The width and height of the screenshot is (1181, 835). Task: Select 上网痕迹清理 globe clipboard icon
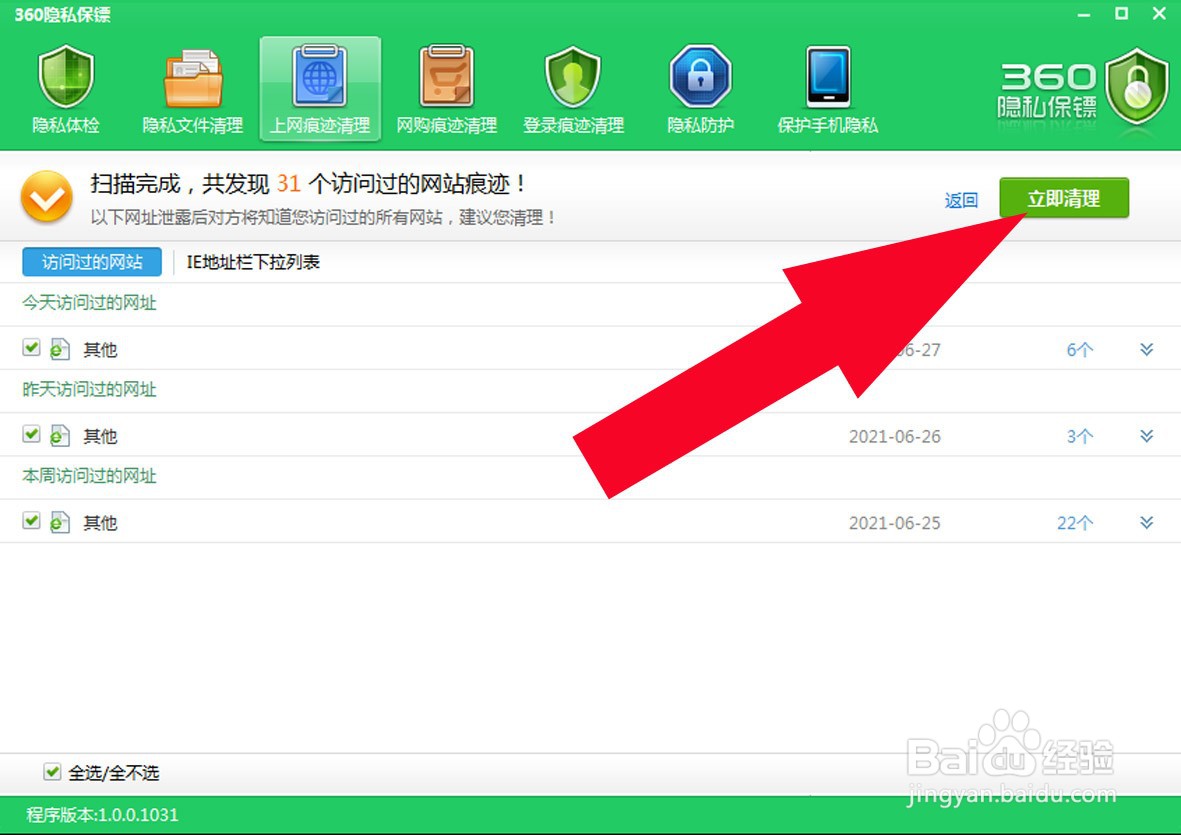(320, 77)
